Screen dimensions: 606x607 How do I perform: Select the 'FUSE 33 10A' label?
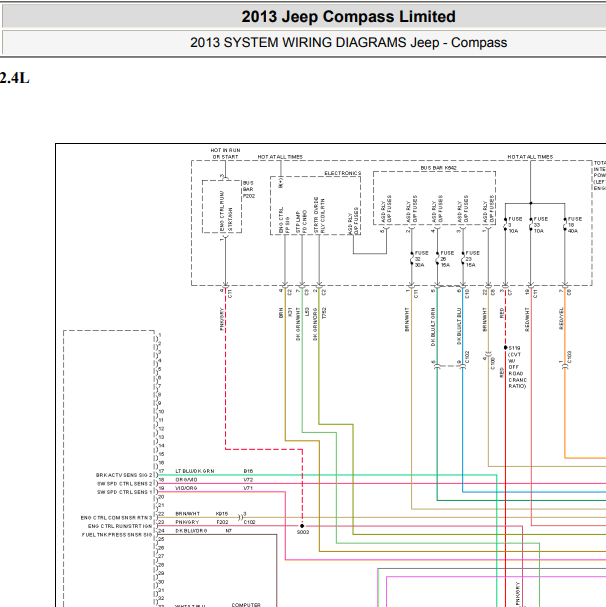(x=541, y=225)
